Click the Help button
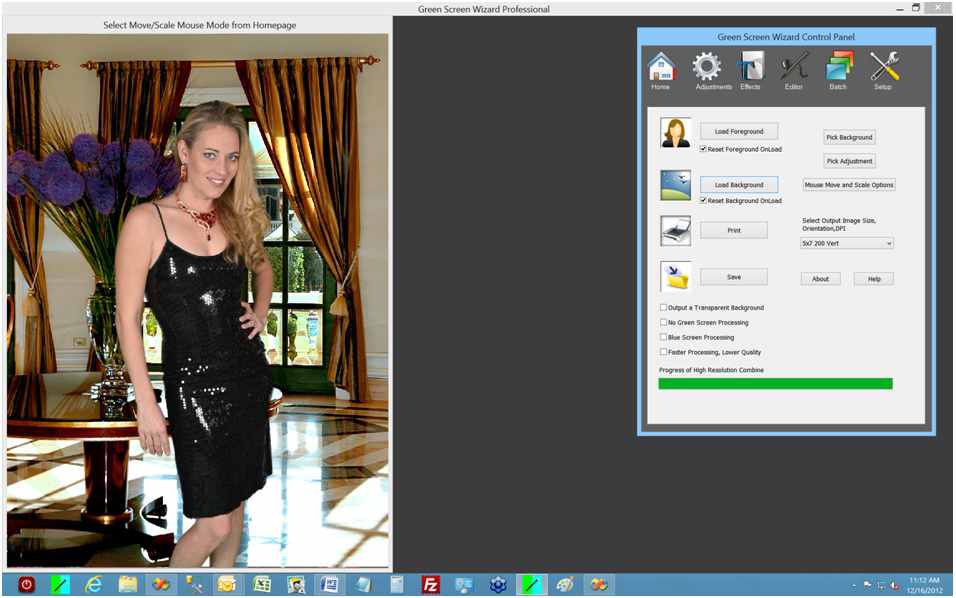956x598 pixels. 874,278
